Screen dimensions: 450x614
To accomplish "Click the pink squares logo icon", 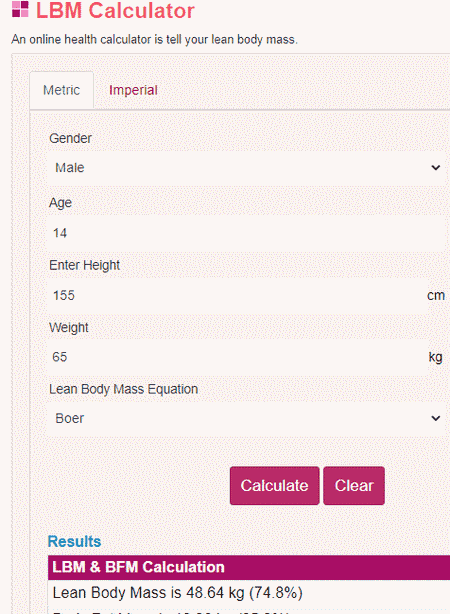I will point(20,9).
